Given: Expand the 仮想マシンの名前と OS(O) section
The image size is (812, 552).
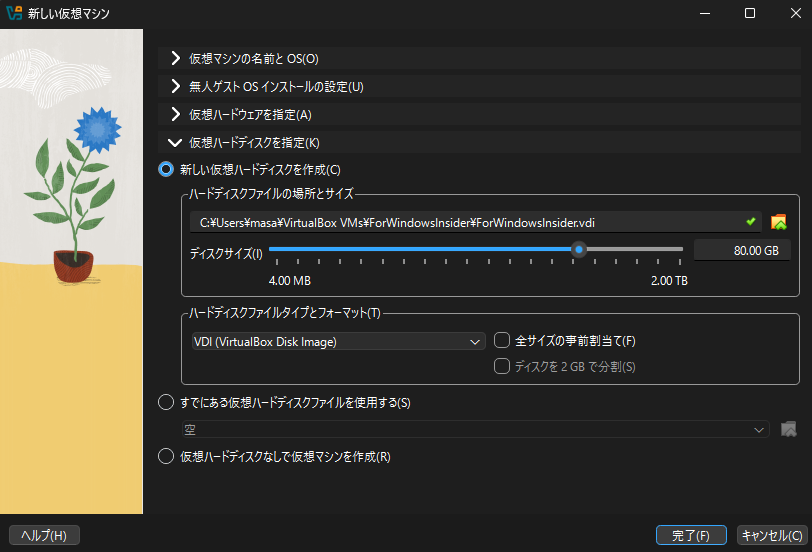Looking at the screenshot, I should [479, 59].
